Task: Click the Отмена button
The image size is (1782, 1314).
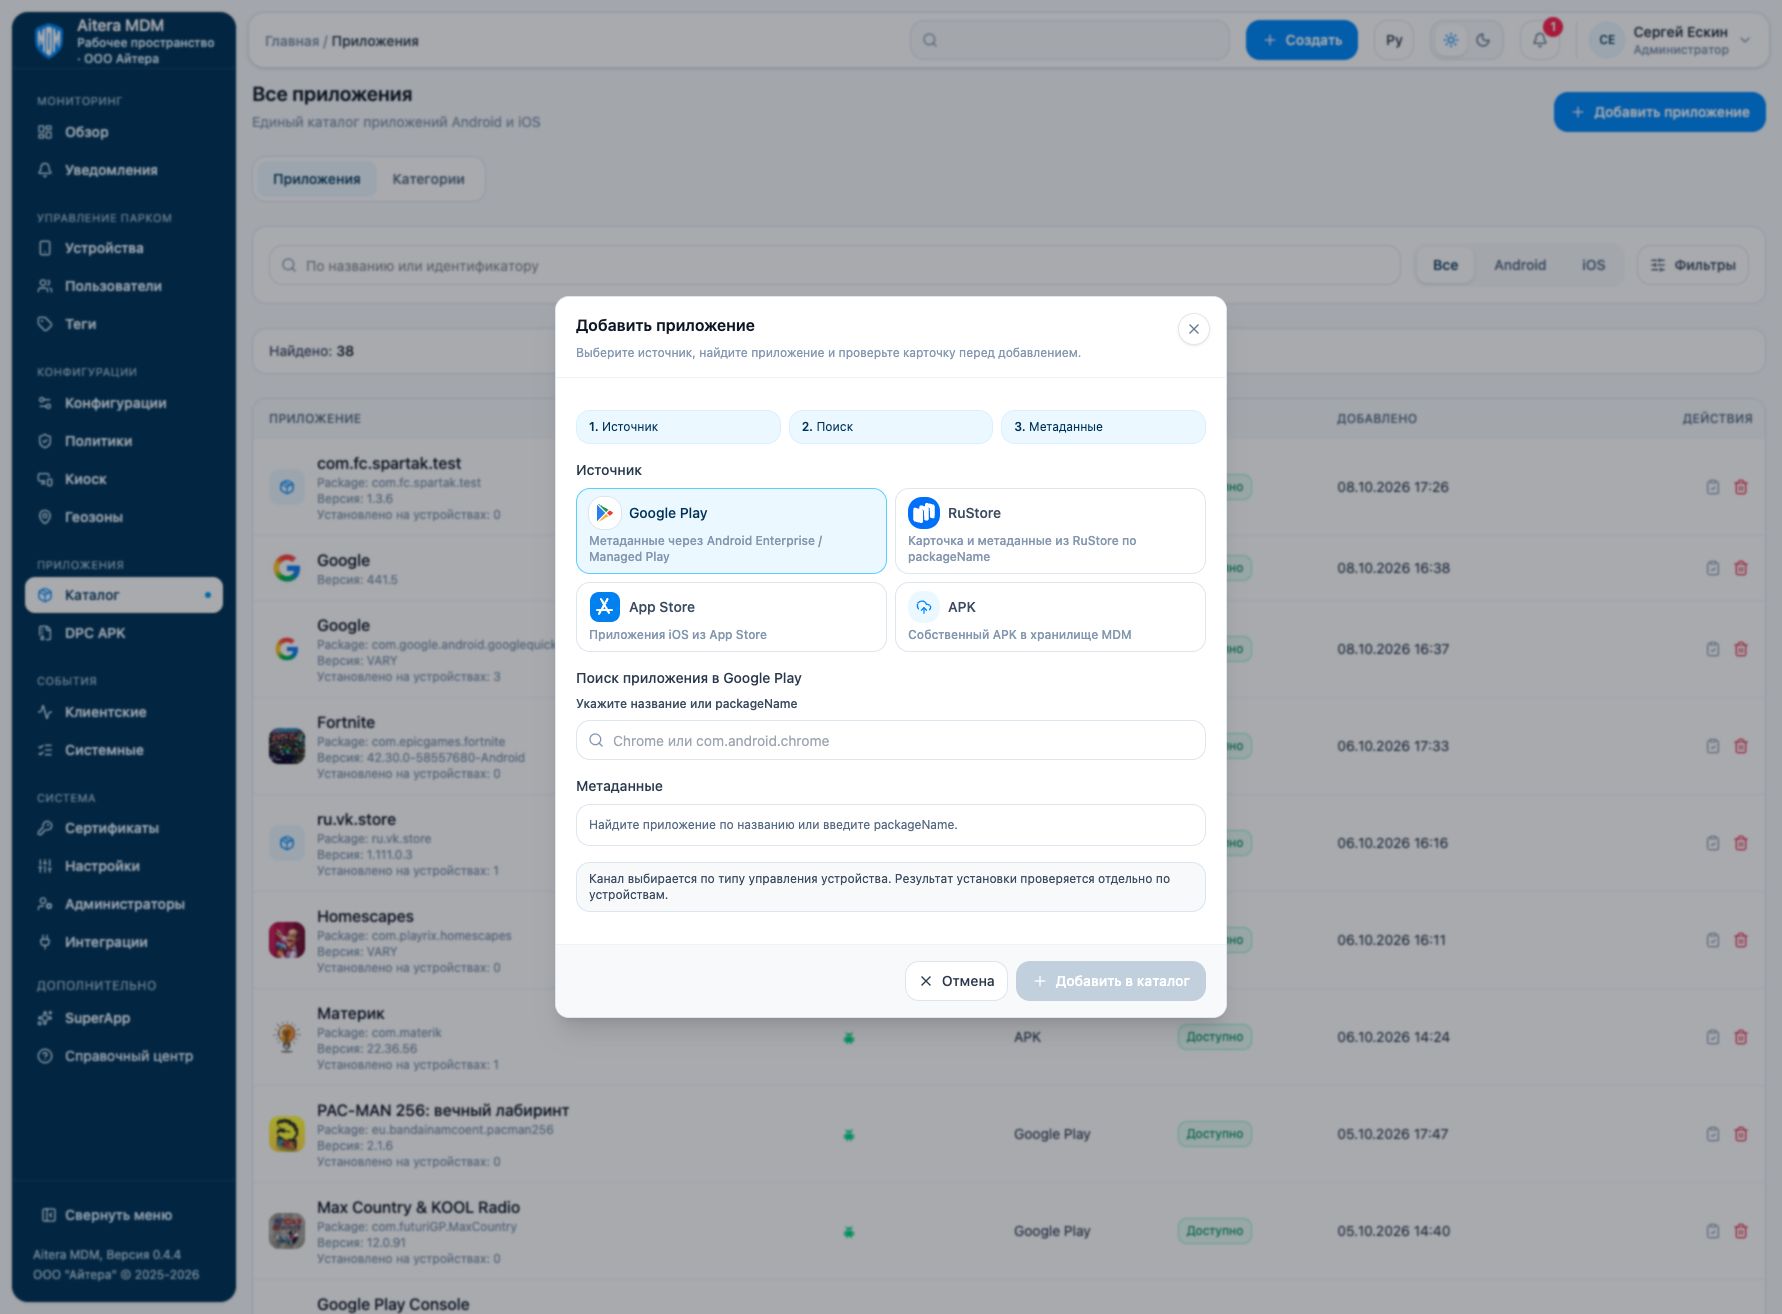Action: 956,981
